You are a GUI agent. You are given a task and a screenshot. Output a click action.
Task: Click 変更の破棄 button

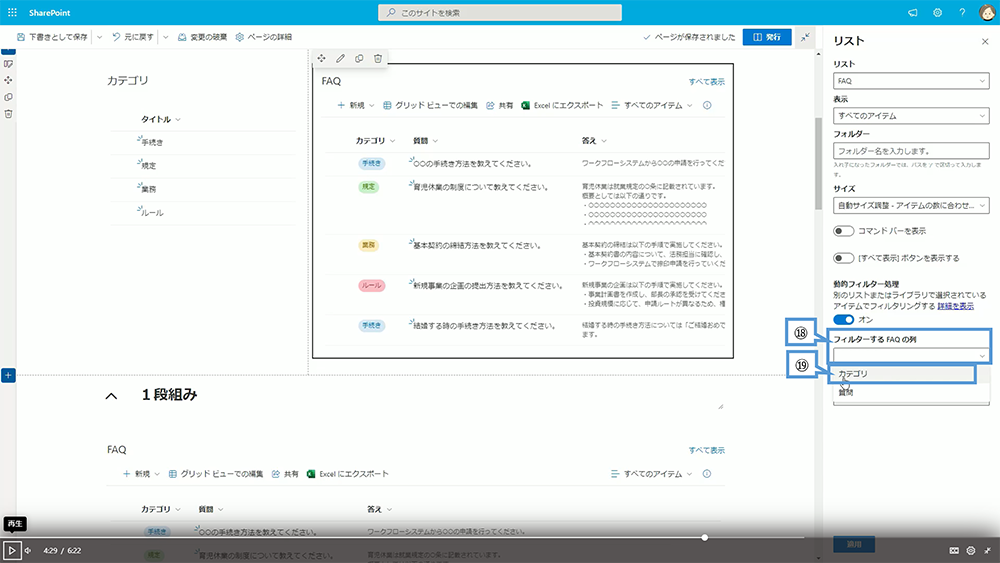point(202,37)
